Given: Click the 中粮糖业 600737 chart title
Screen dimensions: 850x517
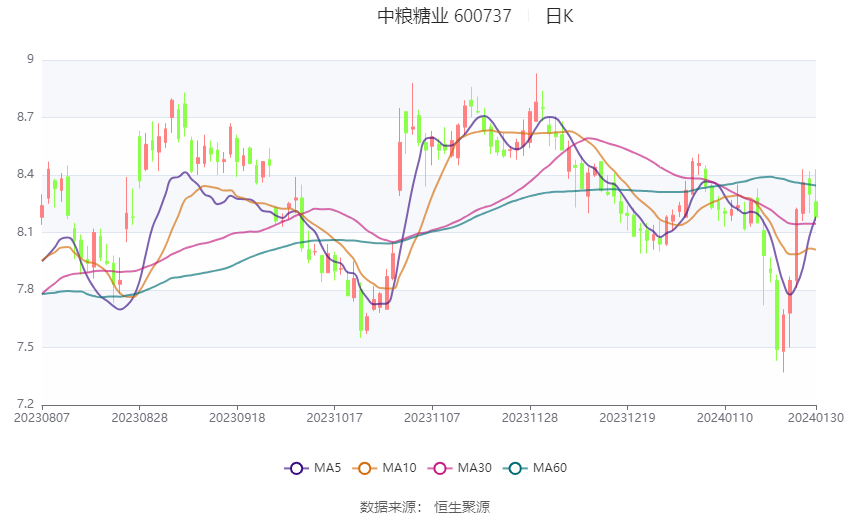Looking at the screenshot, I should tap(444, 16).
